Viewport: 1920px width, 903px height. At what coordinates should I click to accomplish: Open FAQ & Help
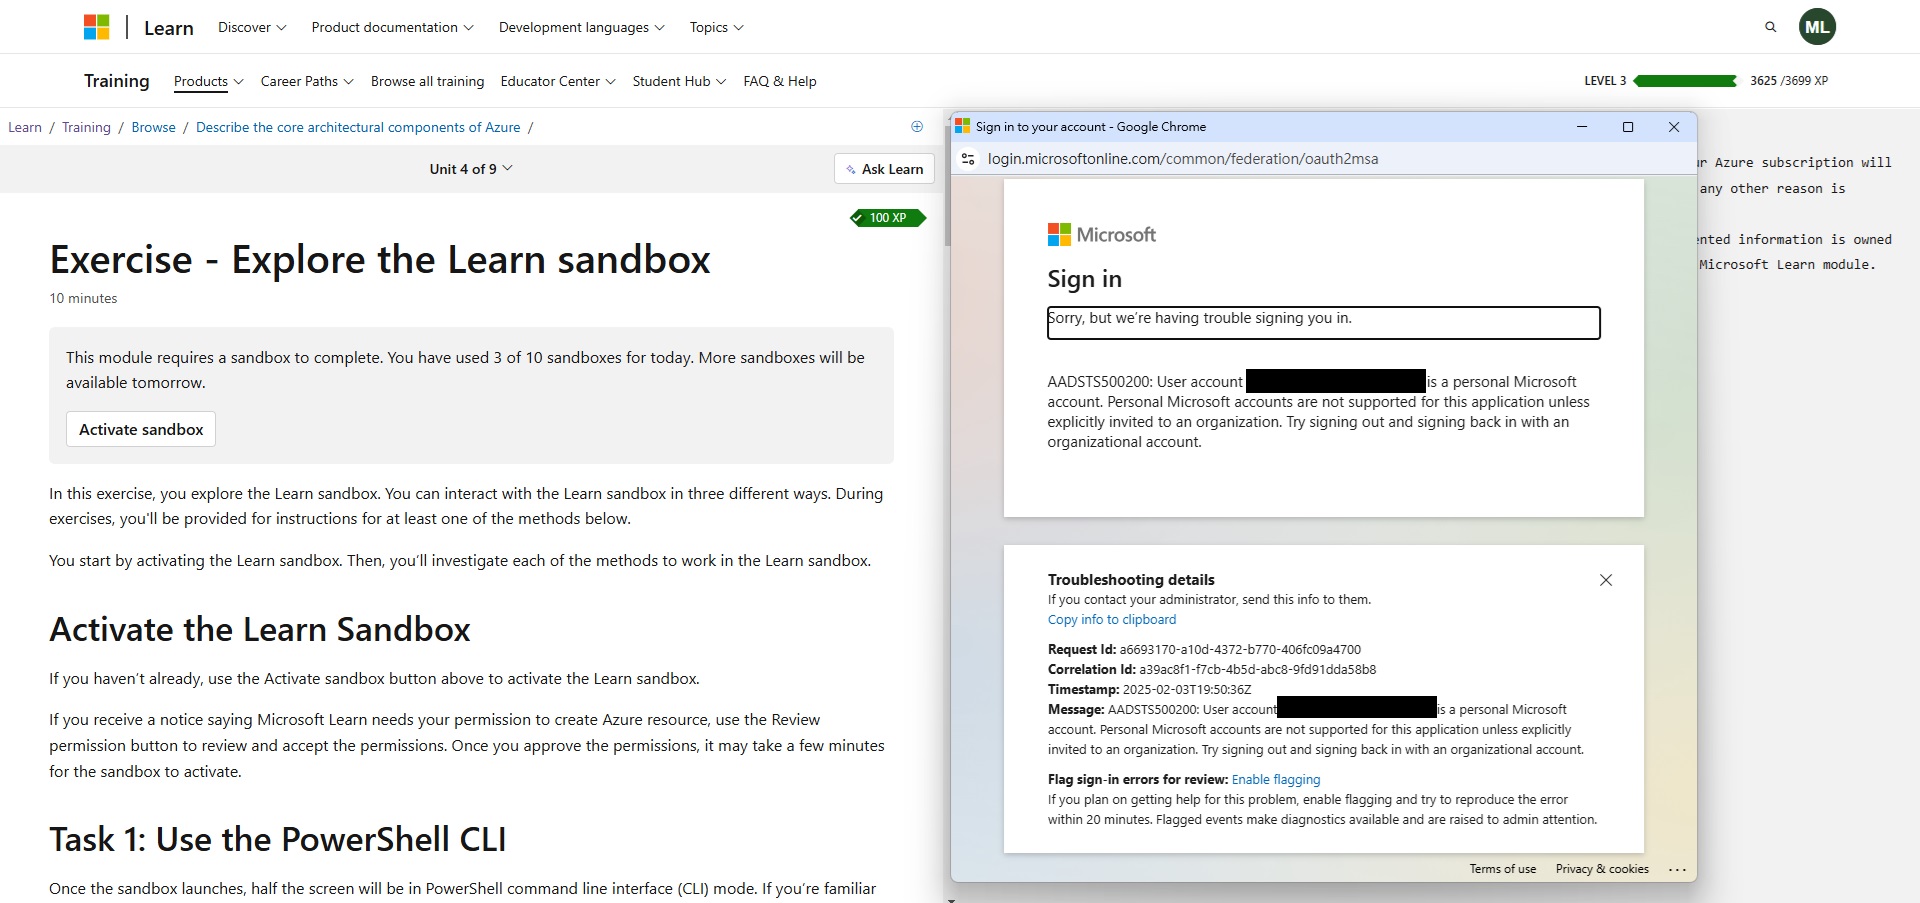(780, 81)
